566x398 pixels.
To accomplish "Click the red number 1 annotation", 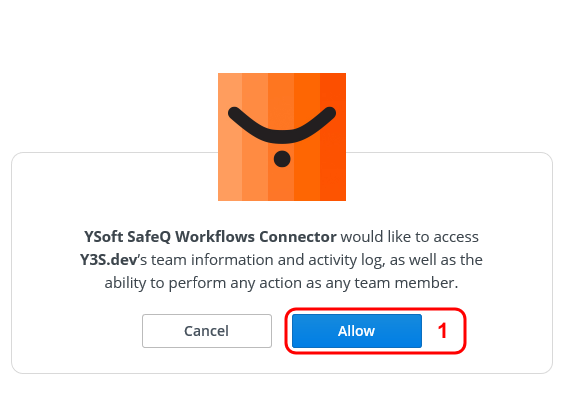I will click(443, 331).
